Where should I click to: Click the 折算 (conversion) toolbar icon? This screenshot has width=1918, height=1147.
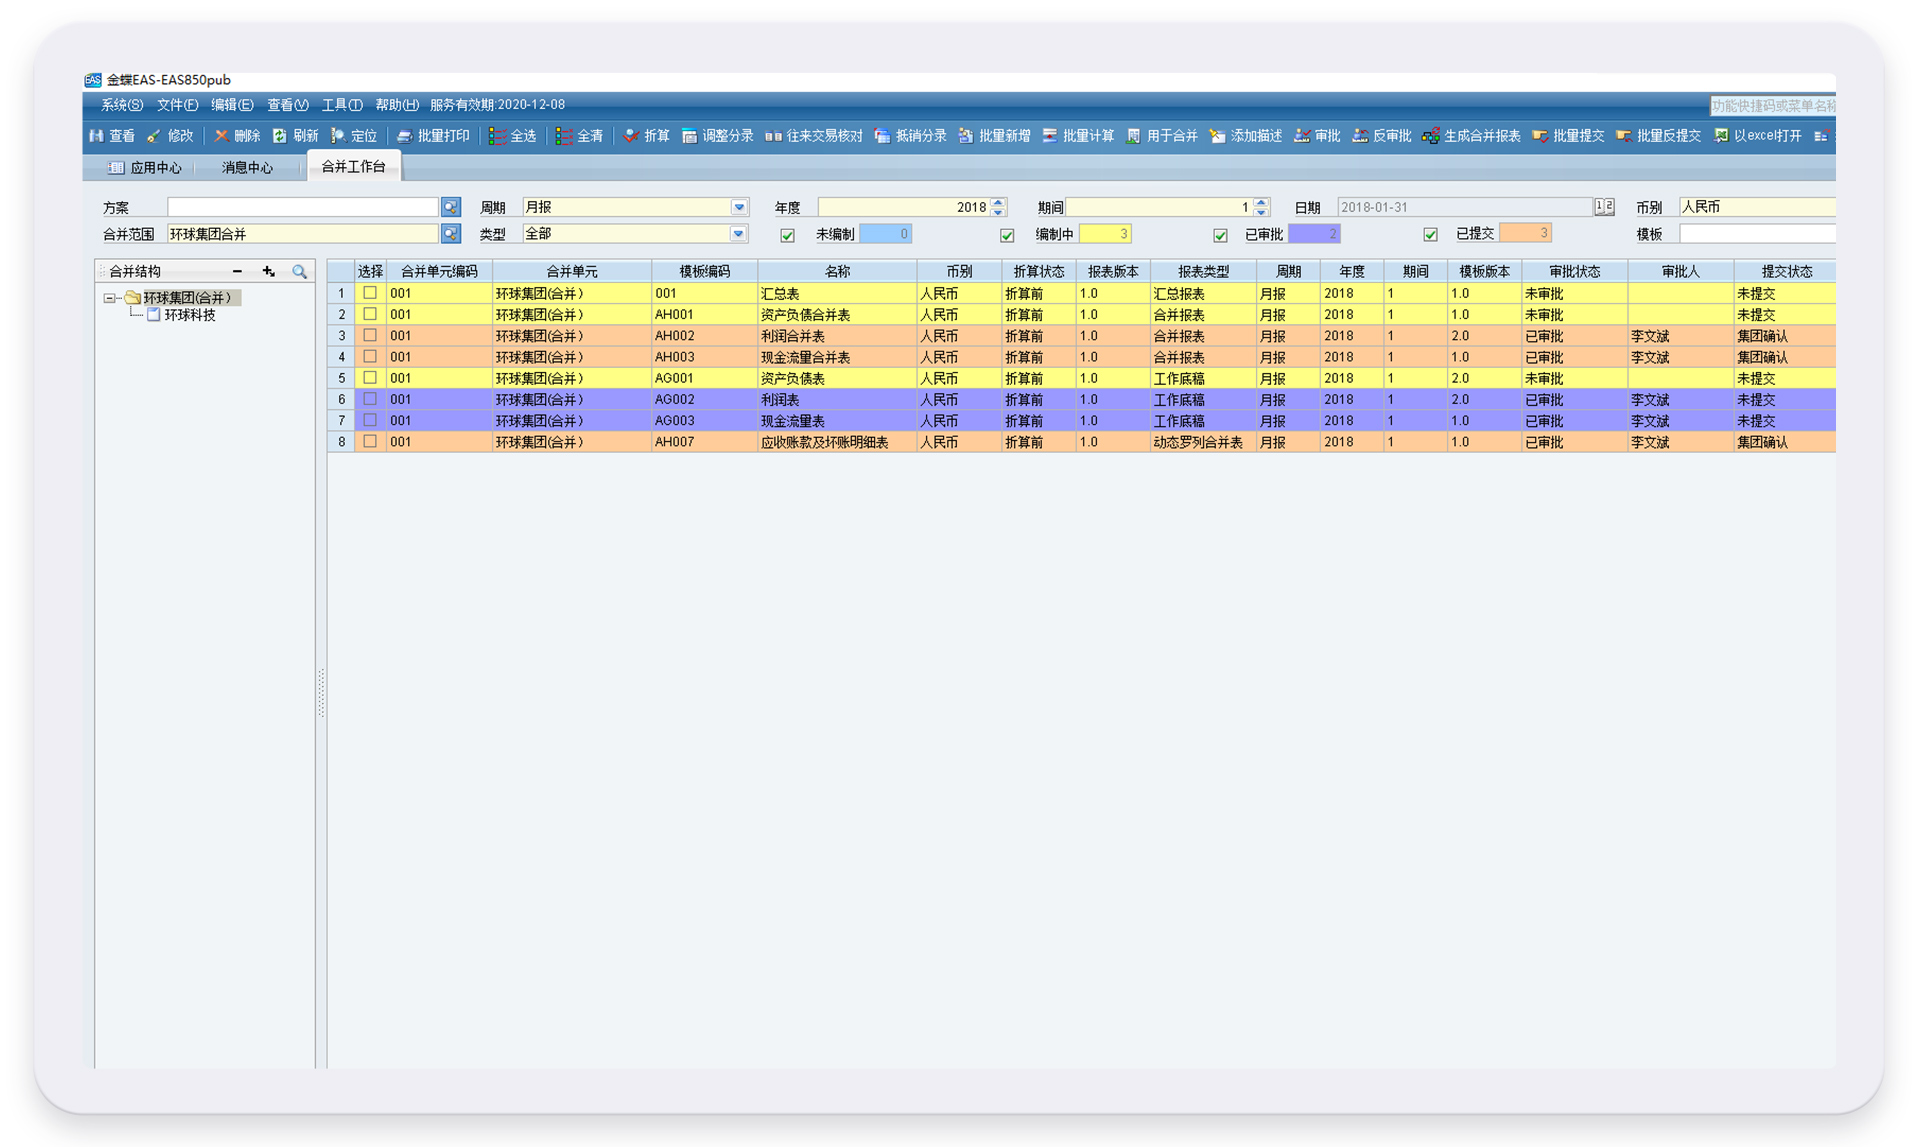tap(631, 136)
